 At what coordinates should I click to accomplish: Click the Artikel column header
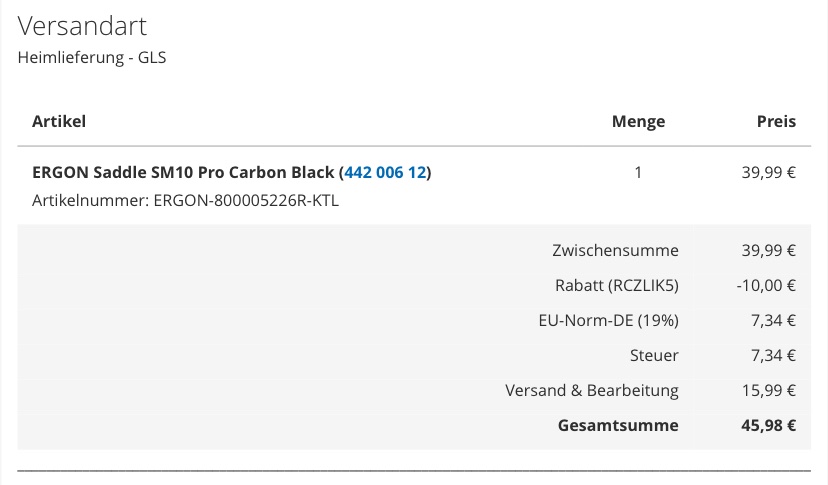pos(59,121)
